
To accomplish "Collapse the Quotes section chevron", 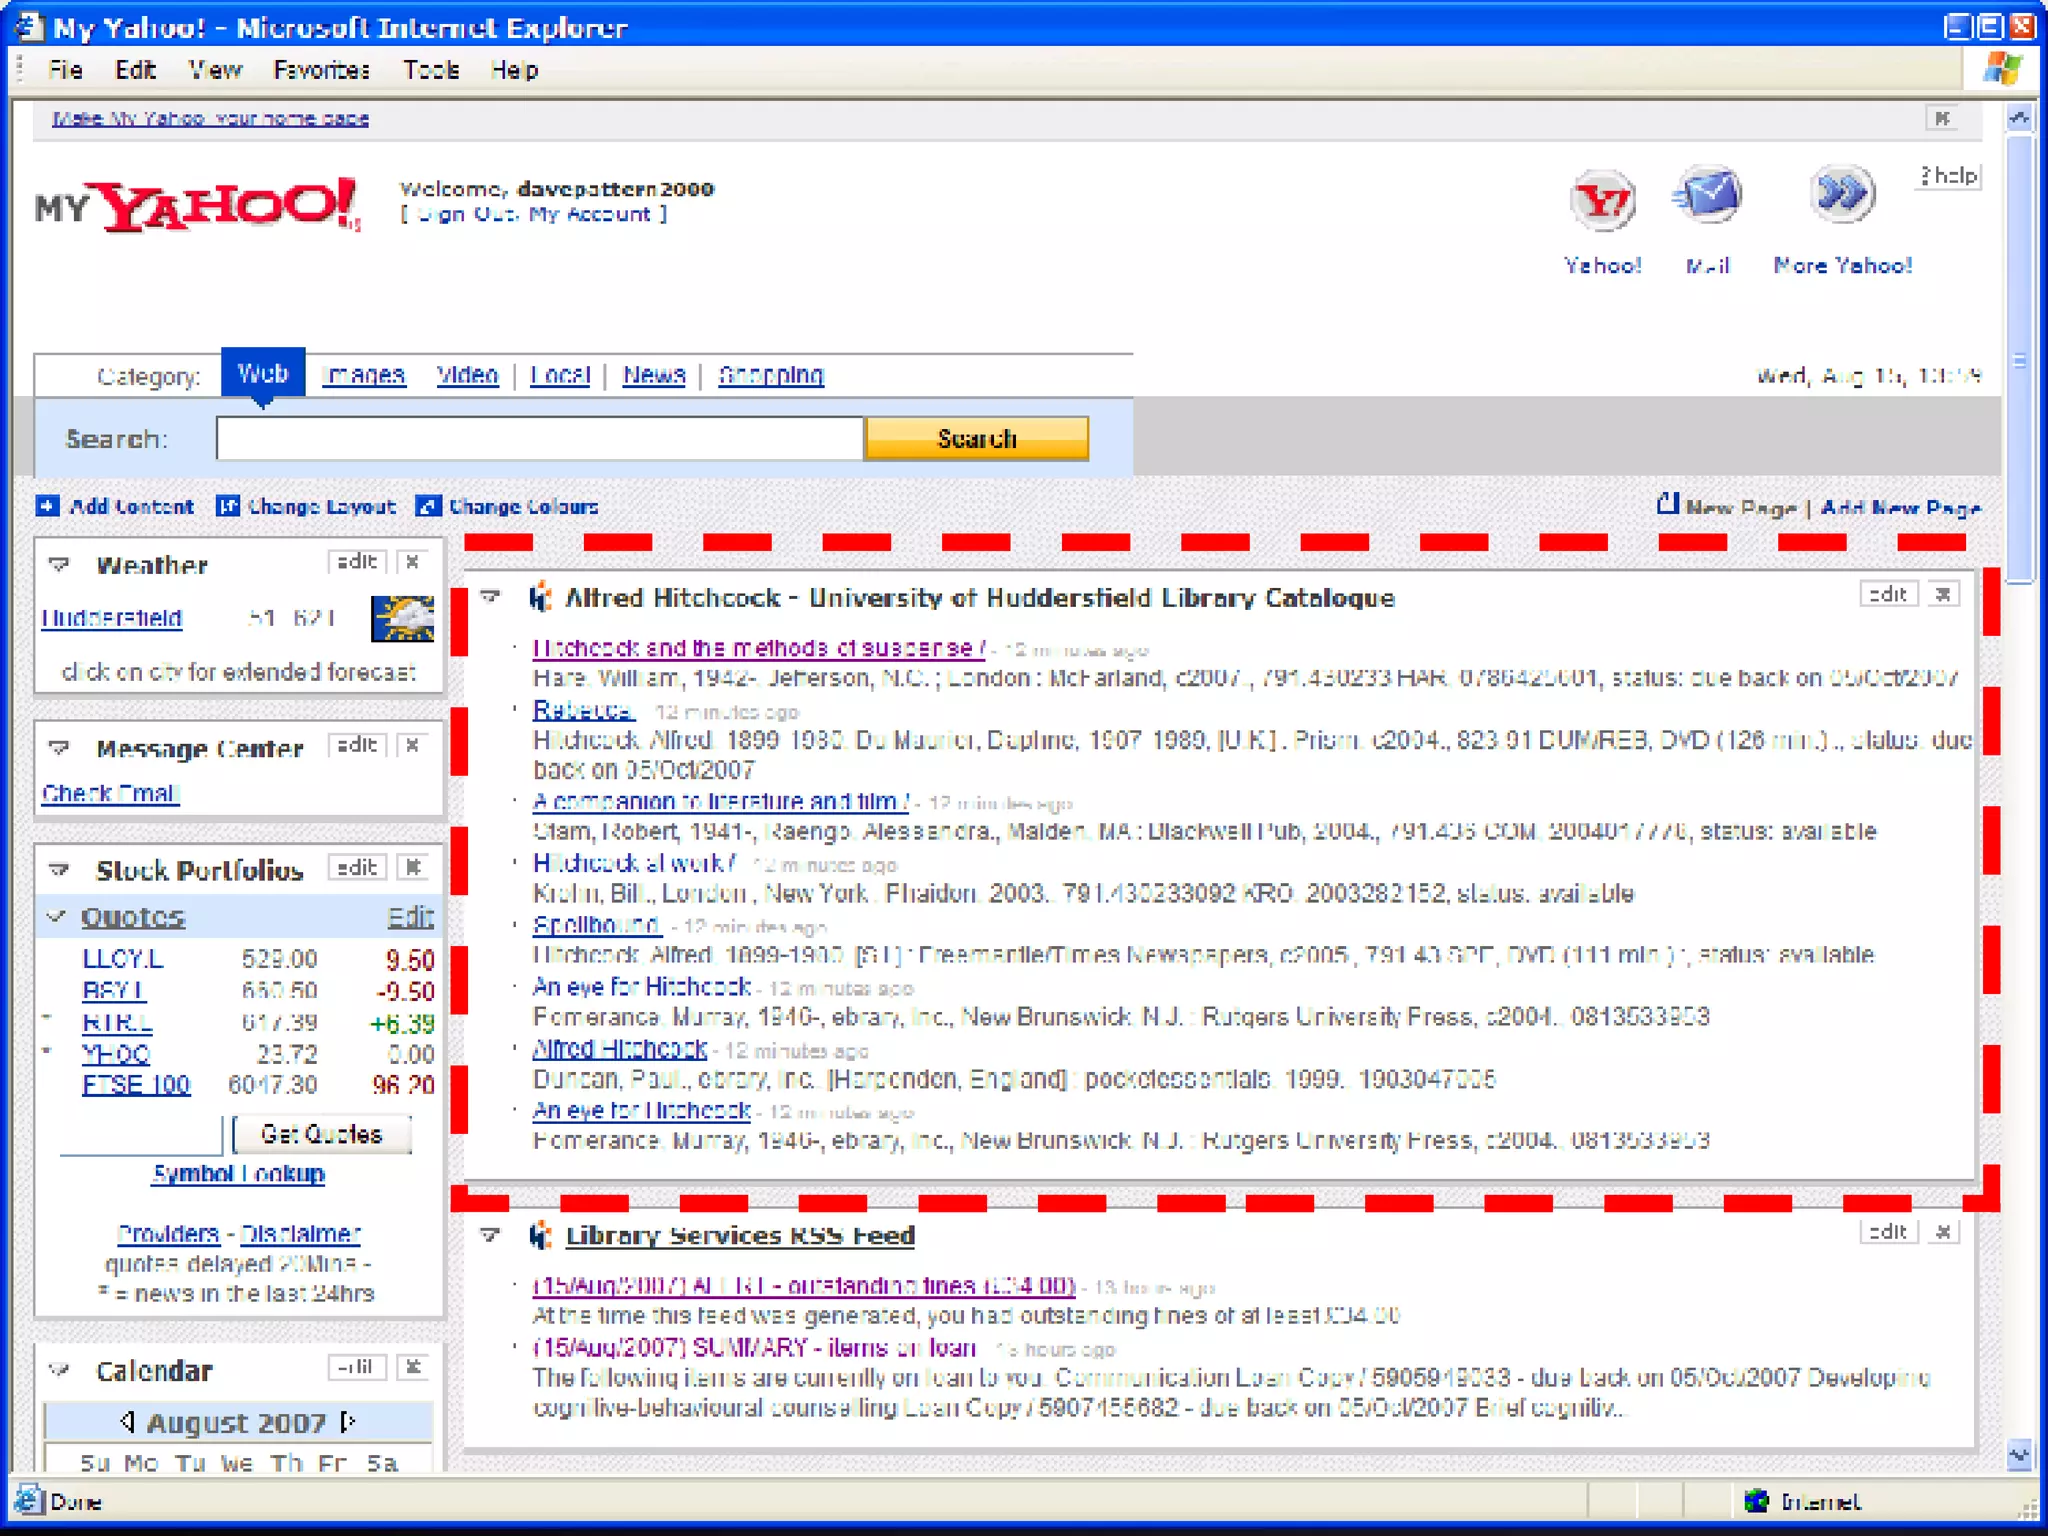I will click(57, 916).
